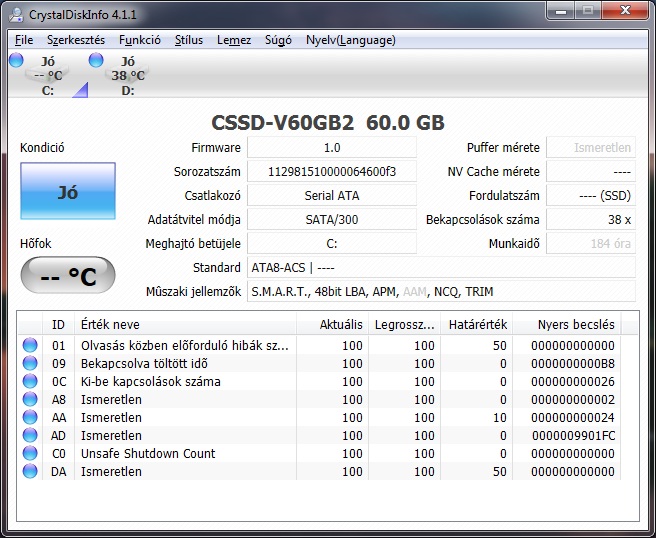Click the serial number field 112981510000064600f3

pos(332,172)
